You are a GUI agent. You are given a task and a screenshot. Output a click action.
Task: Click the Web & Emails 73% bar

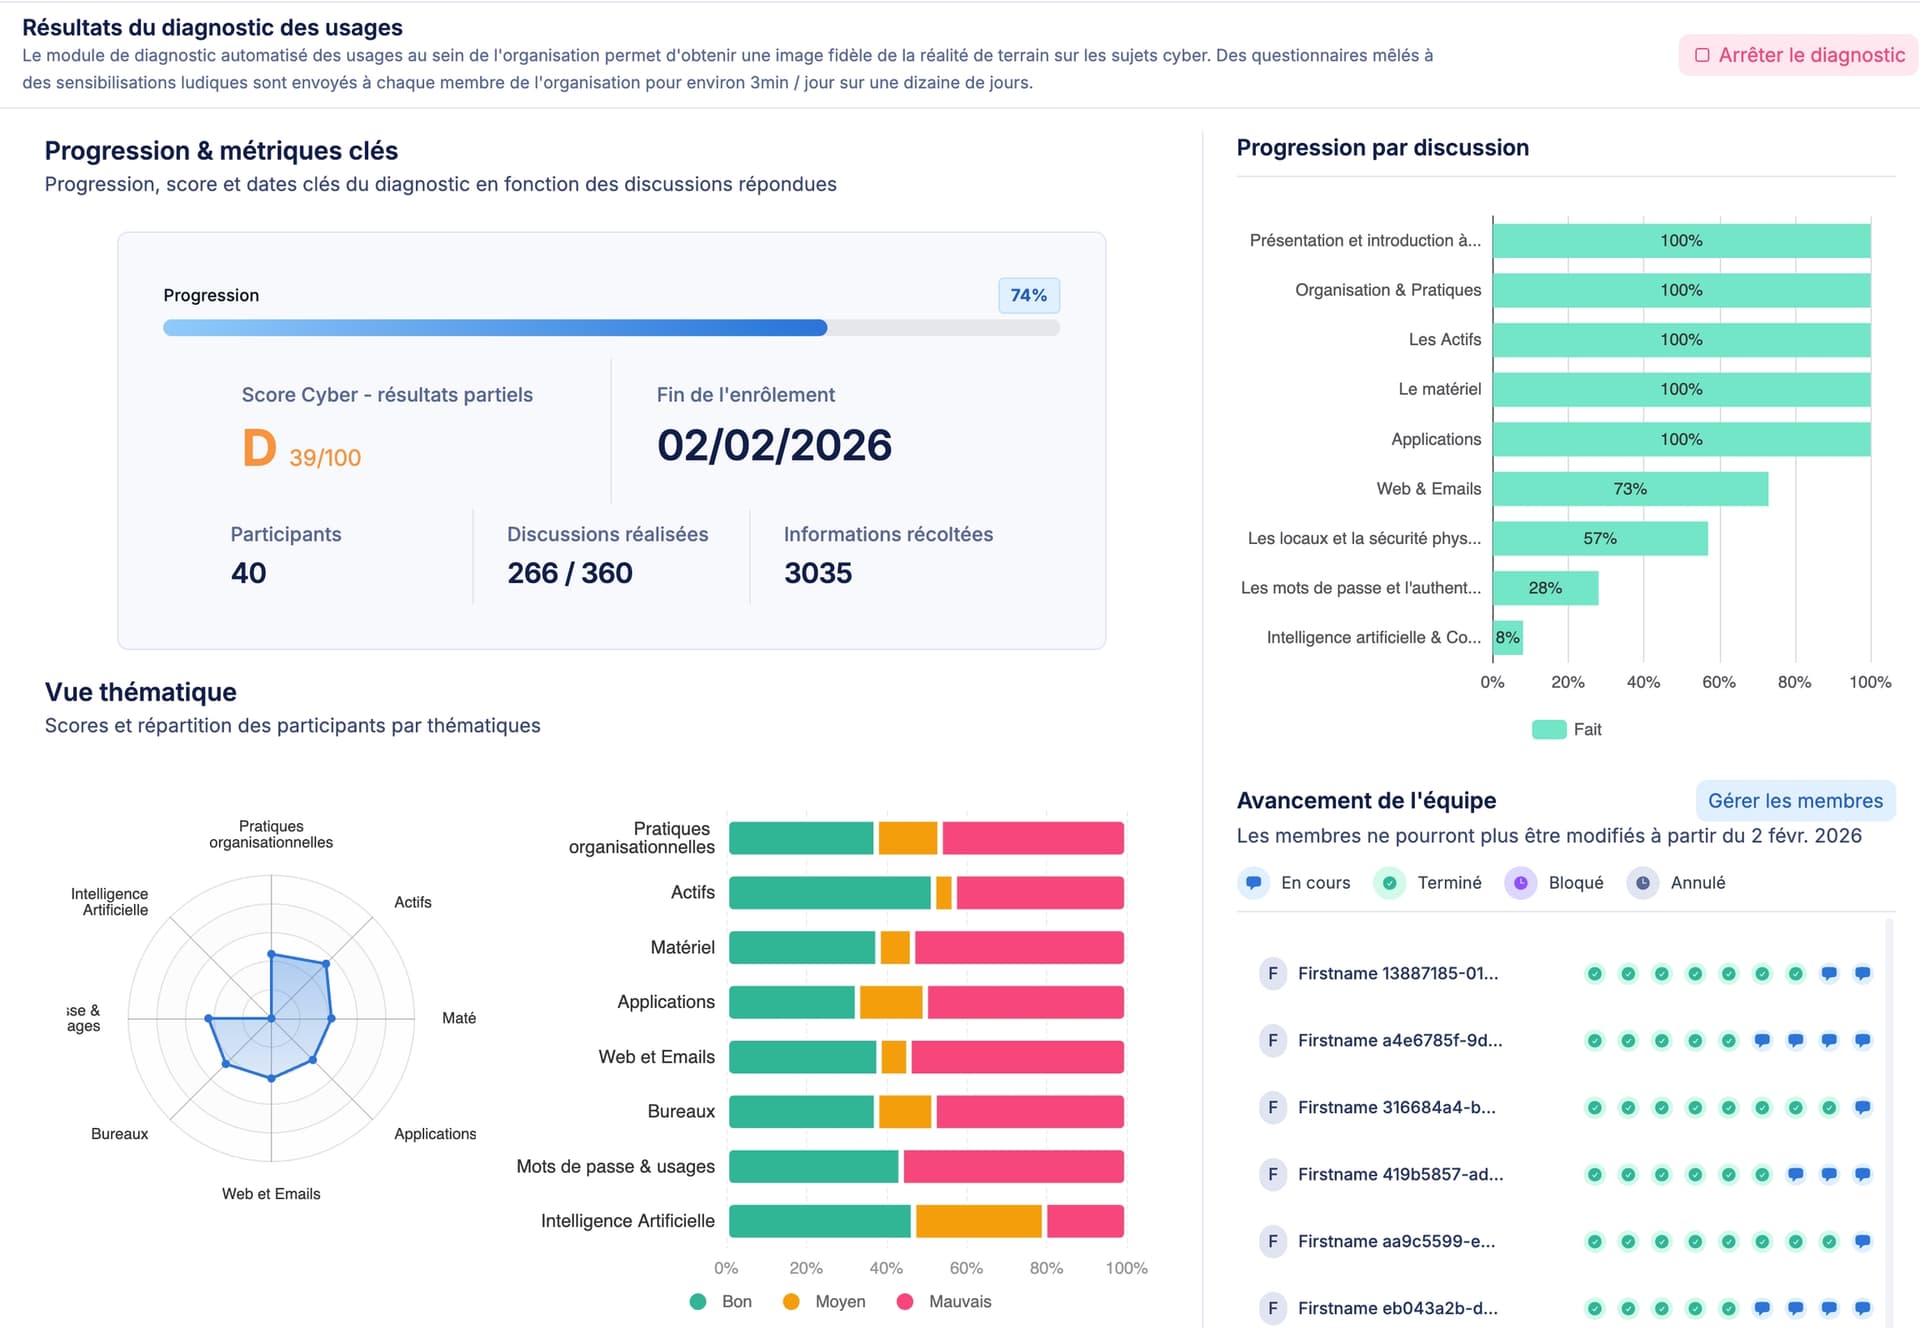[1629, 489]
